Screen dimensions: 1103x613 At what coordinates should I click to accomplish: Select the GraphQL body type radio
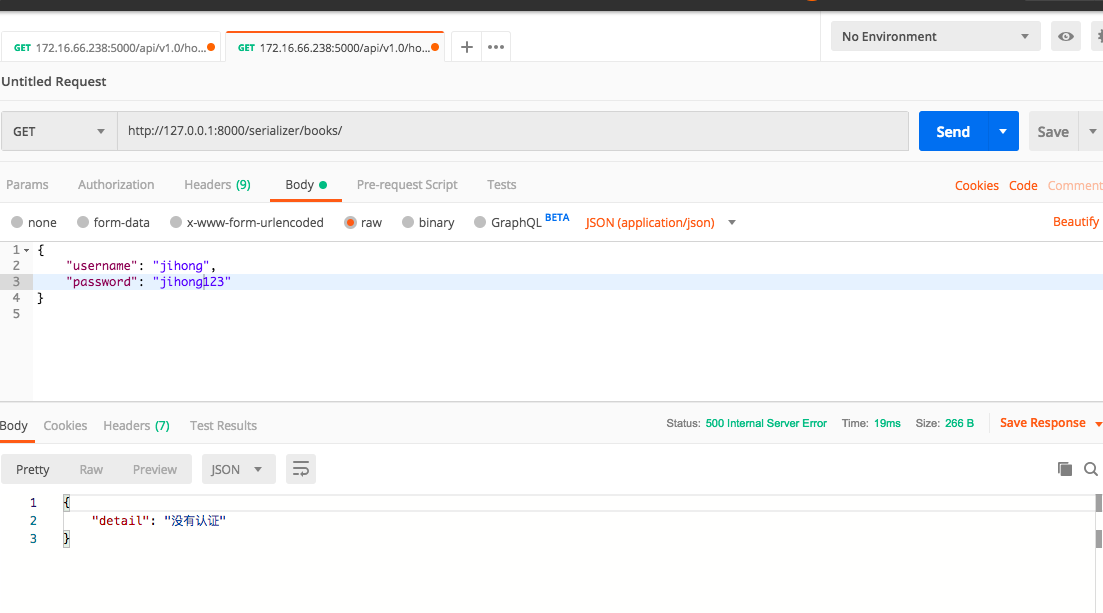480,222
